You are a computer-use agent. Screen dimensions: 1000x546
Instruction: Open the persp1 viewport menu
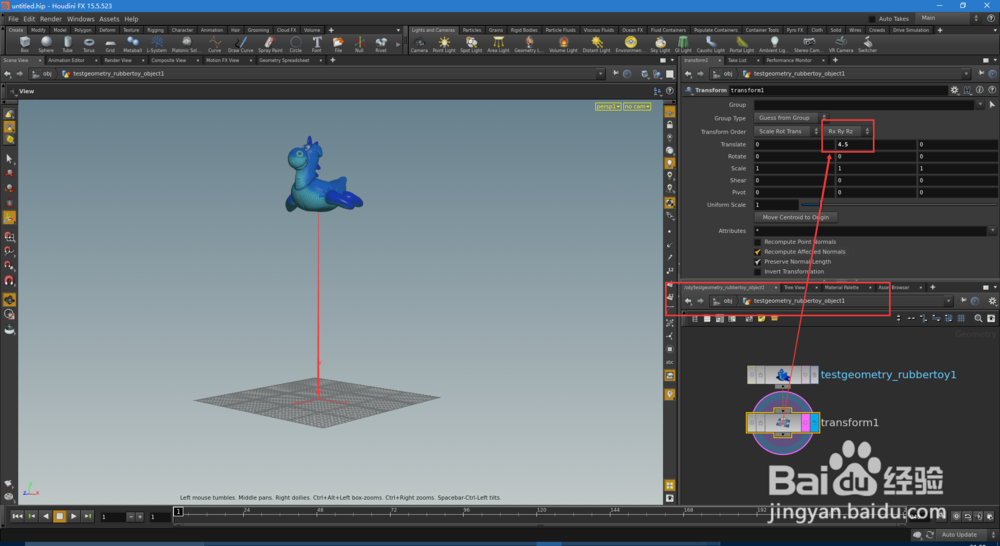608,107
